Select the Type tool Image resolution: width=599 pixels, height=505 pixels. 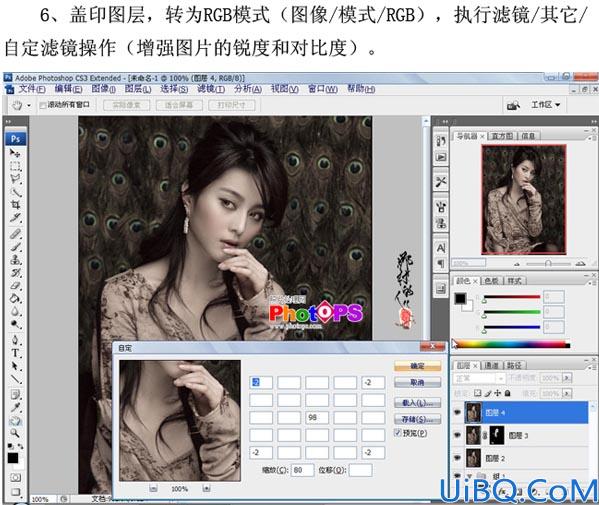click(x=15, y=353)
